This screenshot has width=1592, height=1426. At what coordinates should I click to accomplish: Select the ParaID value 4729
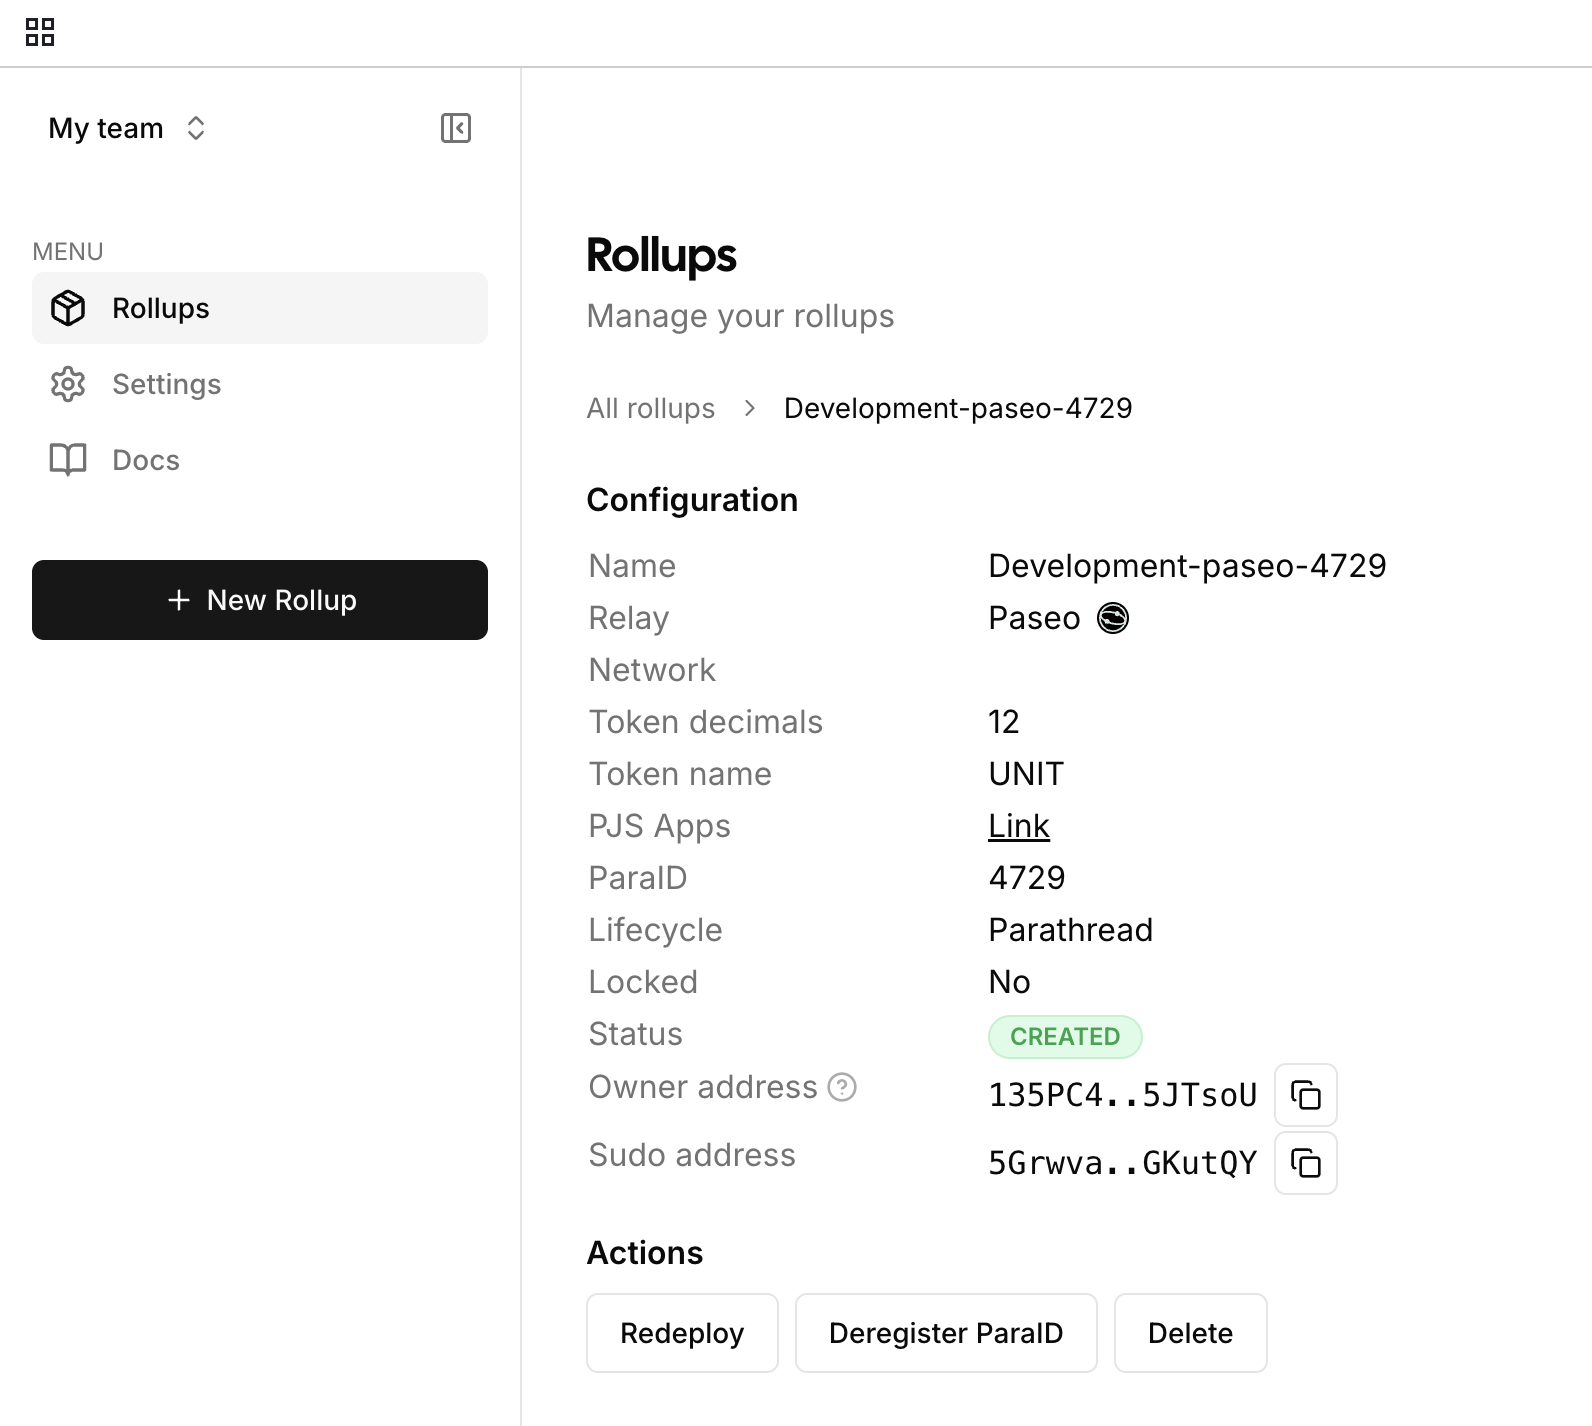pyautogui.click(x=1027, y=878)
